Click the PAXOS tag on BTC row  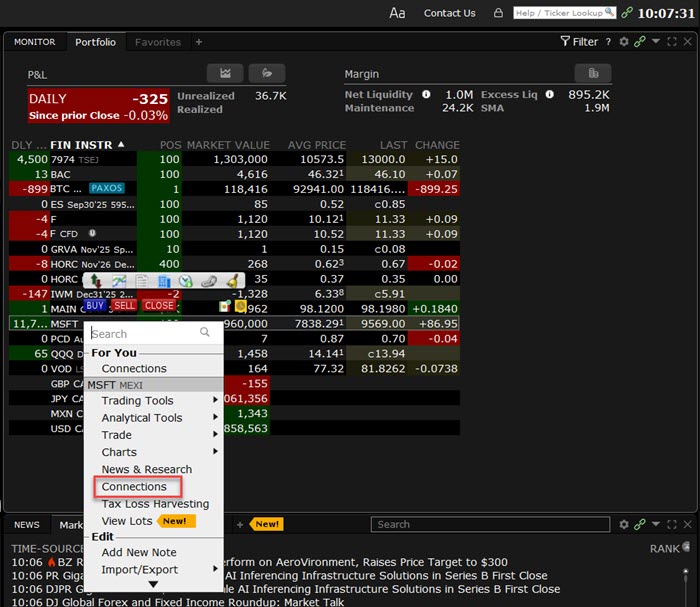[x=106, y=188]
